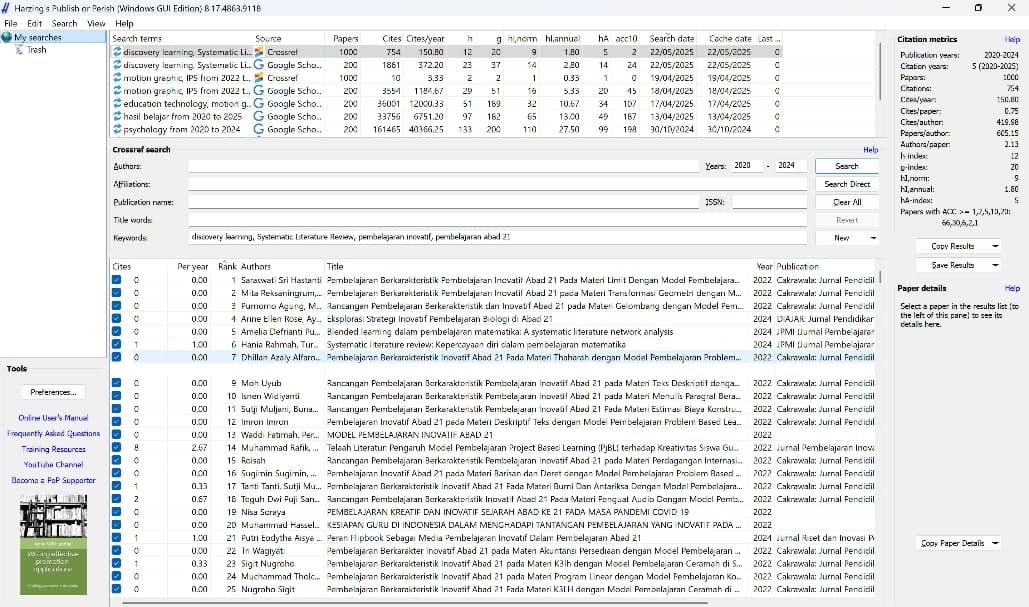Viewport: 1029px width, 607px height.
Task: Click the Keywords input field
Action: (497, 238)
